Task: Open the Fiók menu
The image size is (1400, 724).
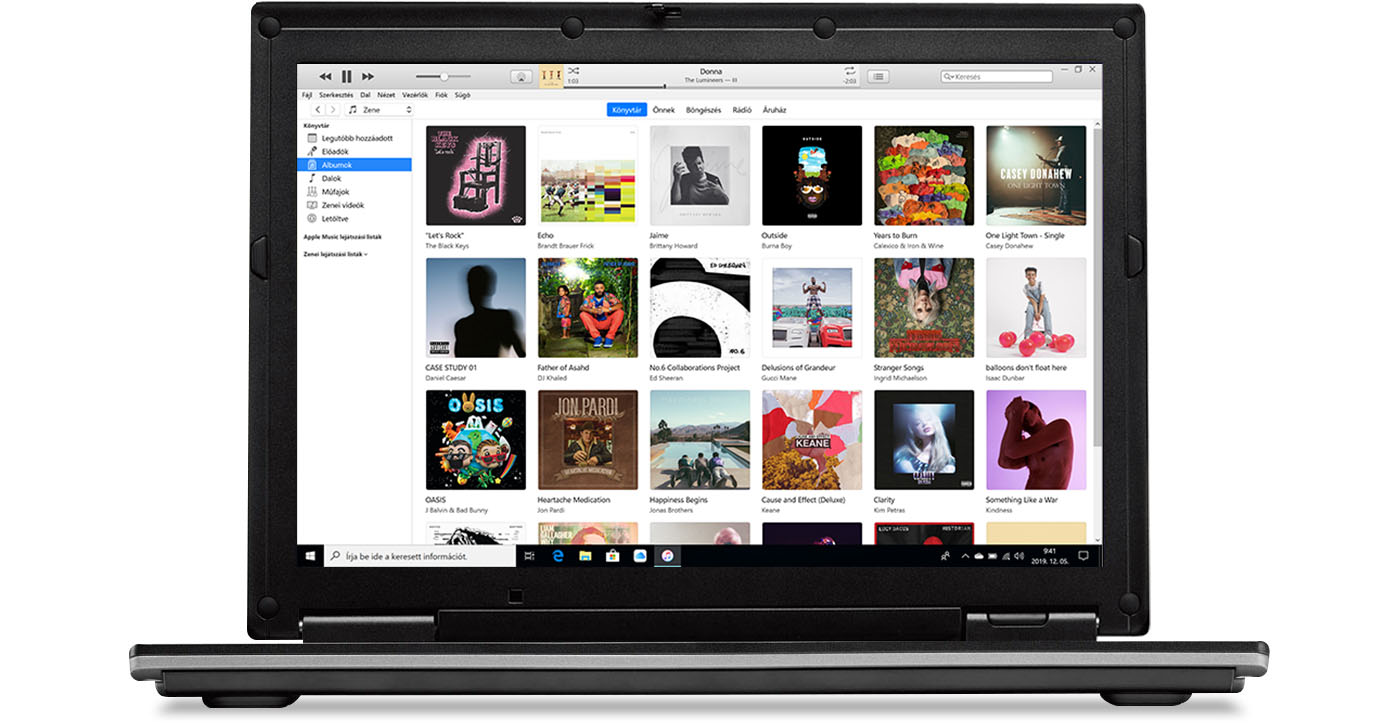Action: point(441,95)
